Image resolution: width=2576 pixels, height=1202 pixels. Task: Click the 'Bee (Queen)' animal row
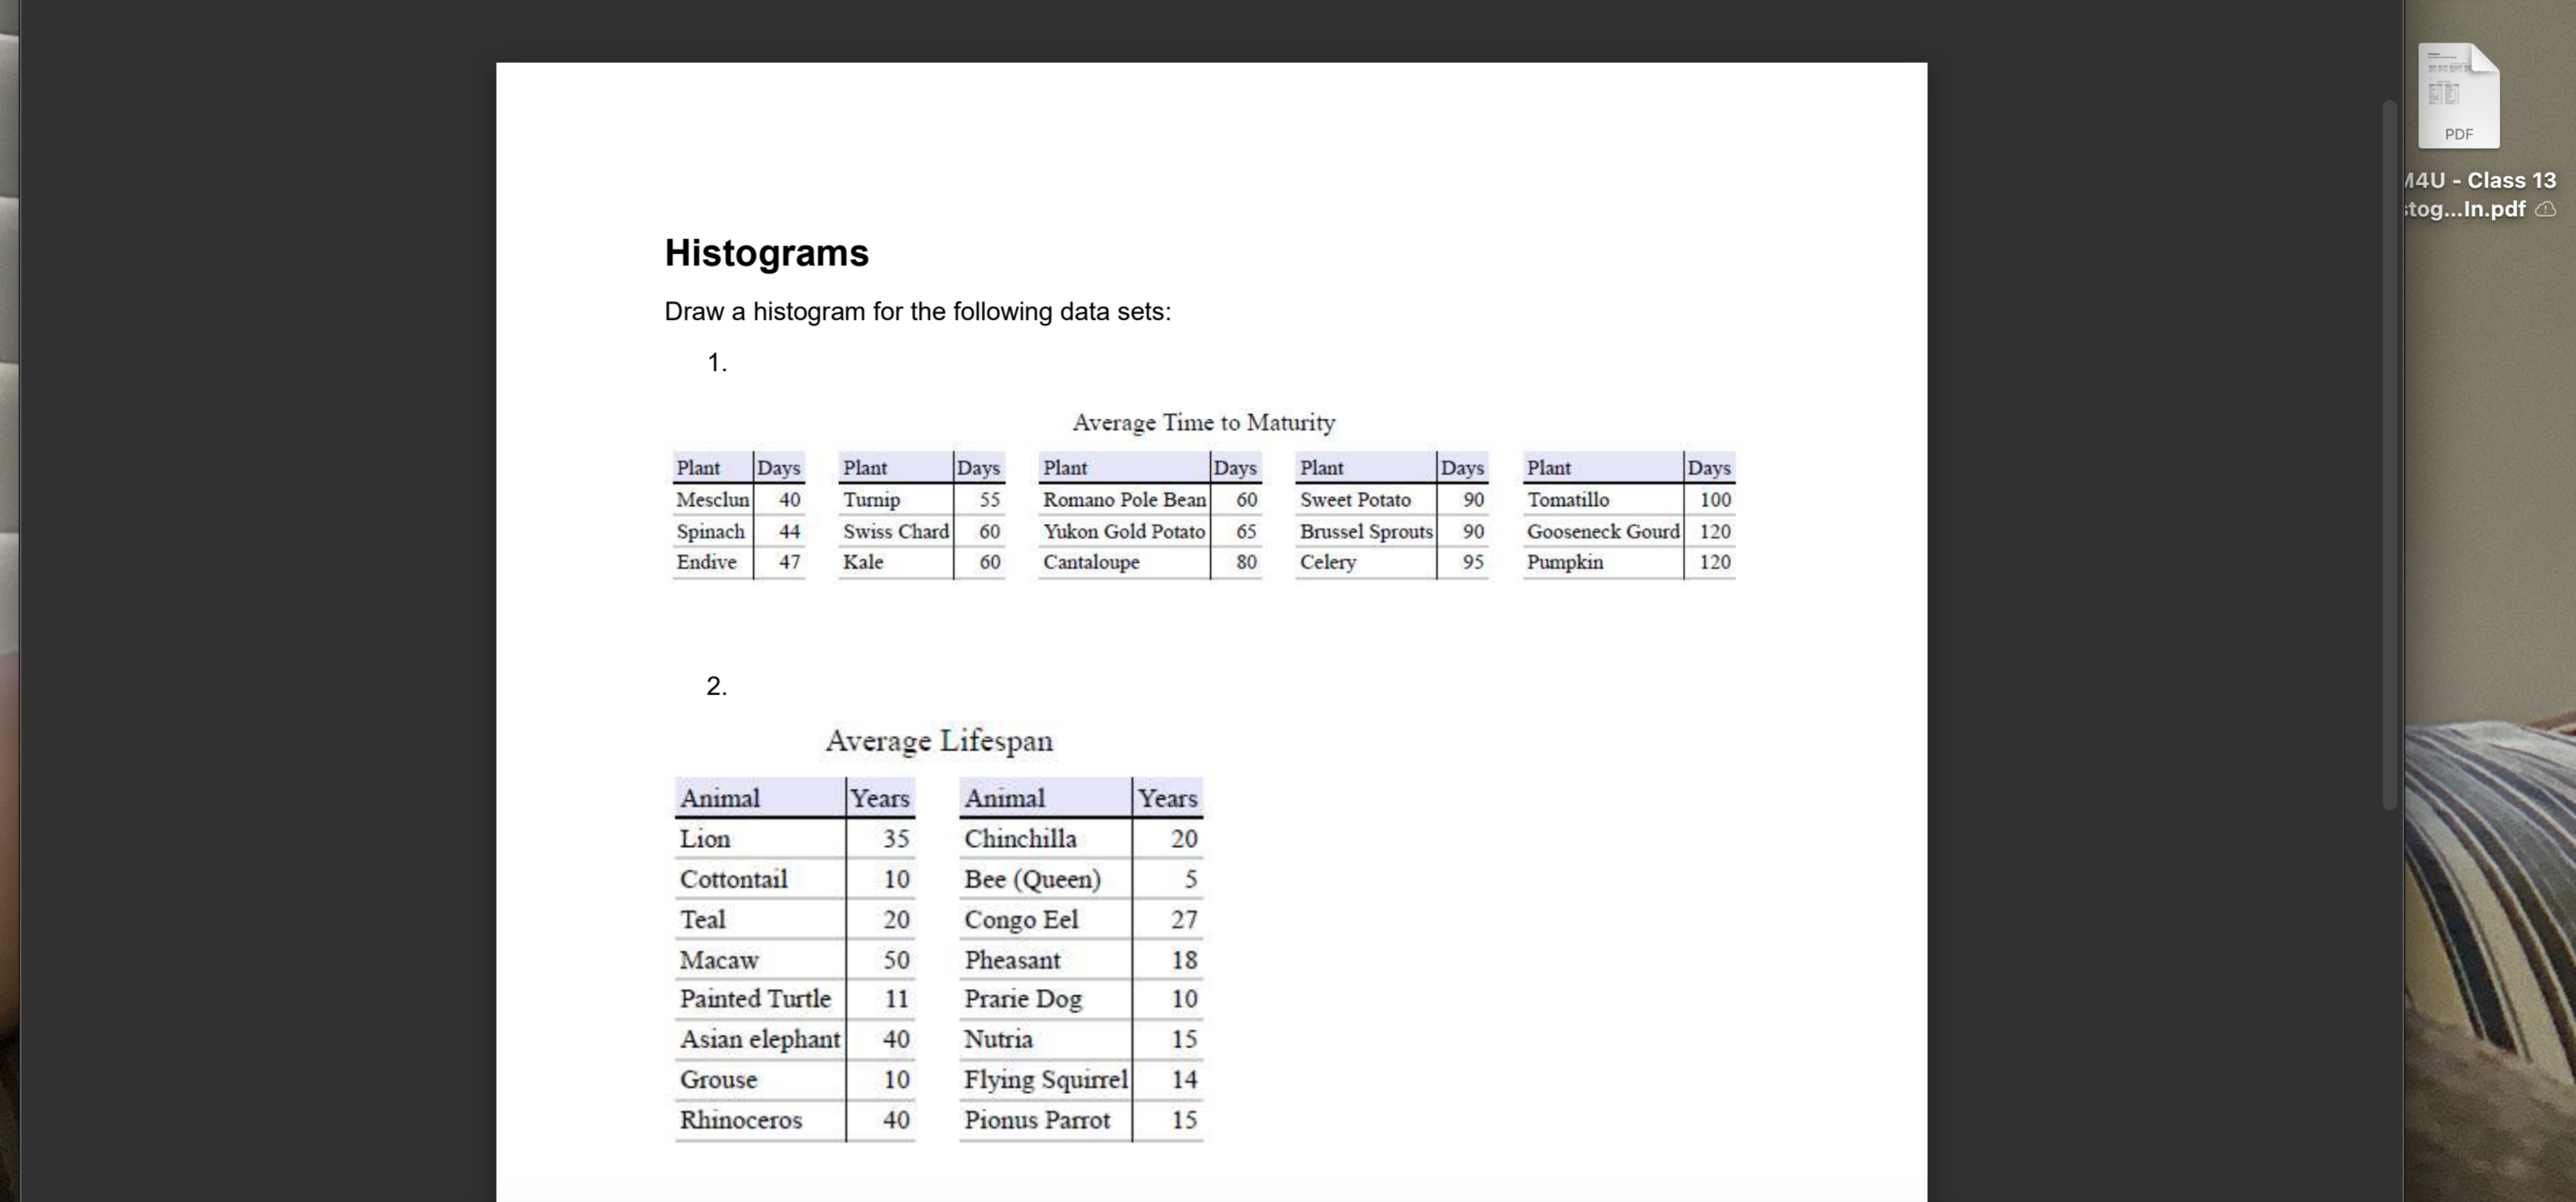tap(1081, 879)
